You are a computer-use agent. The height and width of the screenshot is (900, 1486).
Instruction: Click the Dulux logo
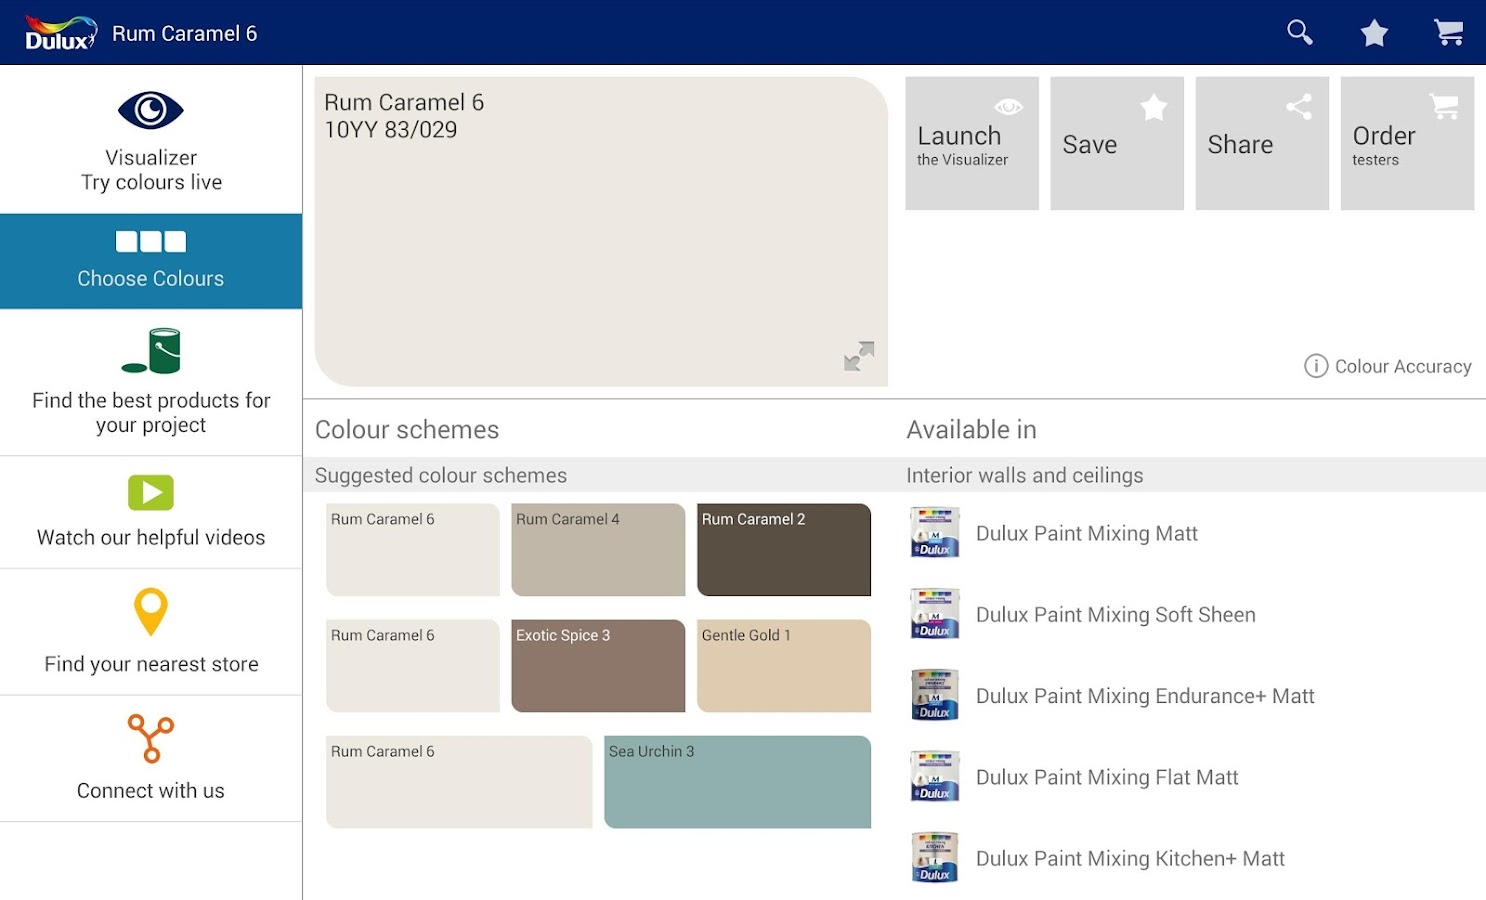click(x=57, y=31)
